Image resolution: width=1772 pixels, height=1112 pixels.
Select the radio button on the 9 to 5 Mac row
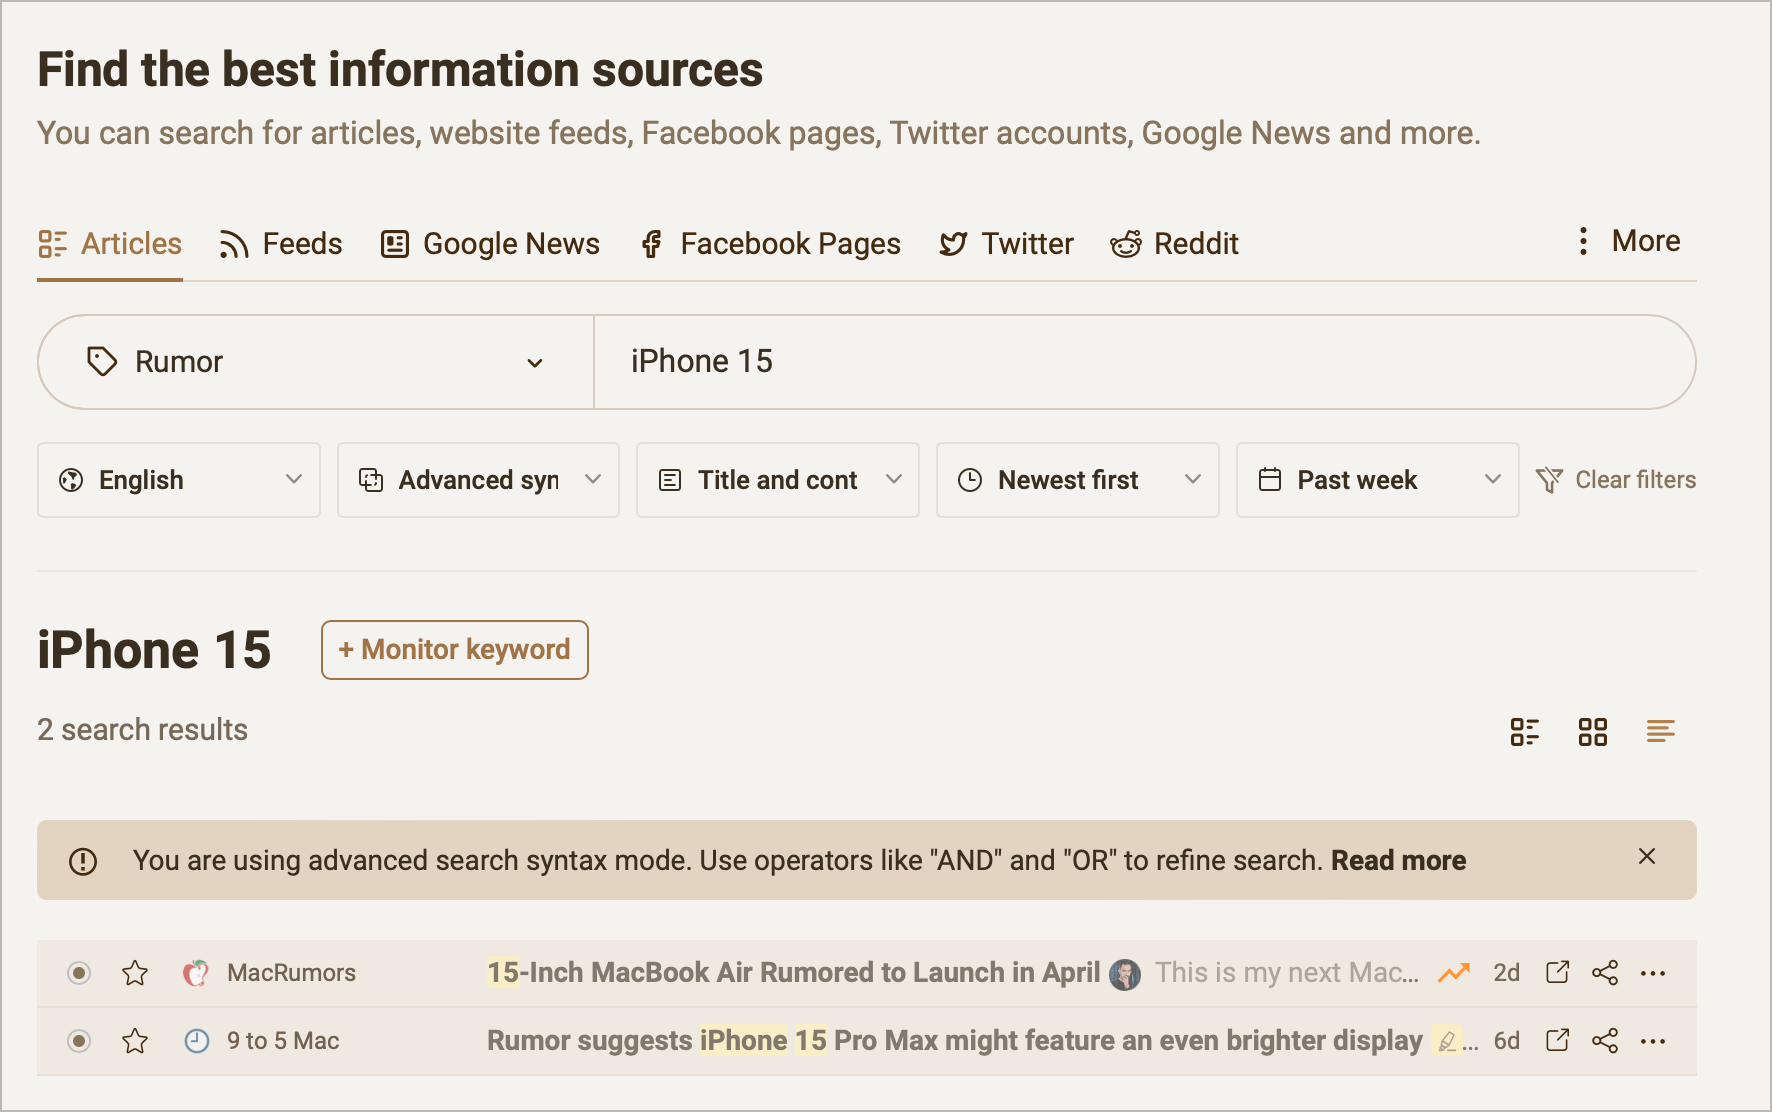[x=79, y=1040]
